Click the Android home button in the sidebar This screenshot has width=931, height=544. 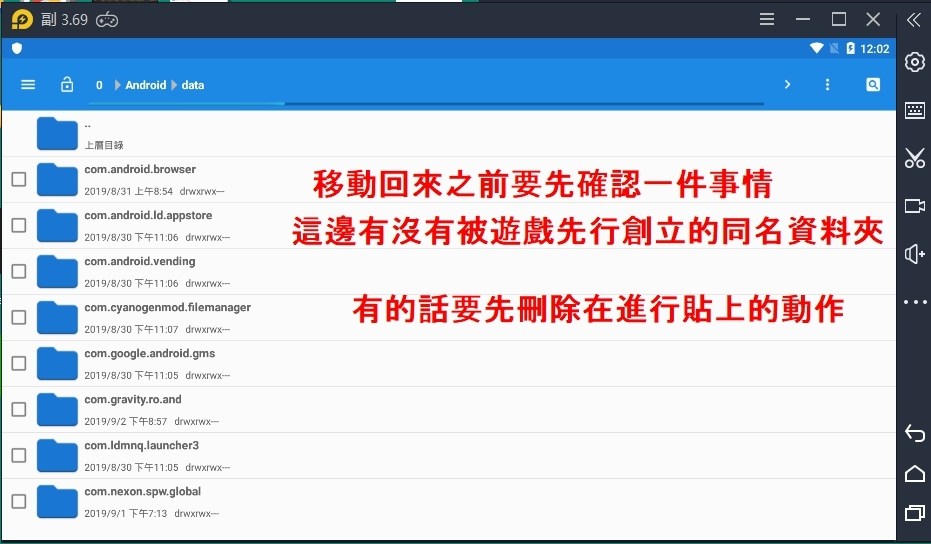point(914,473)
